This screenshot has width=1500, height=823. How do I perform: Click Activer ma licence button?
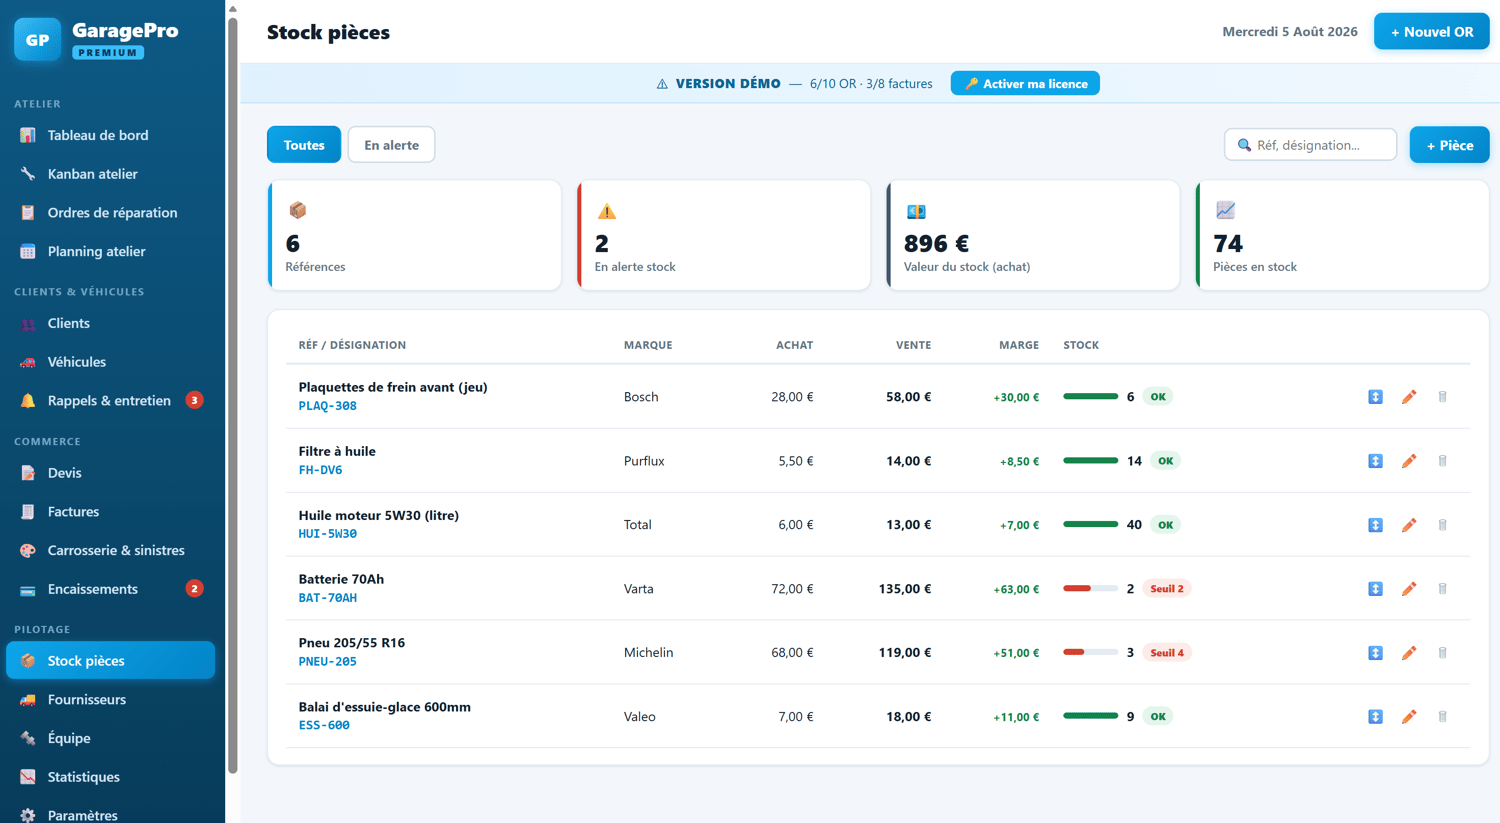[1025, 84]
